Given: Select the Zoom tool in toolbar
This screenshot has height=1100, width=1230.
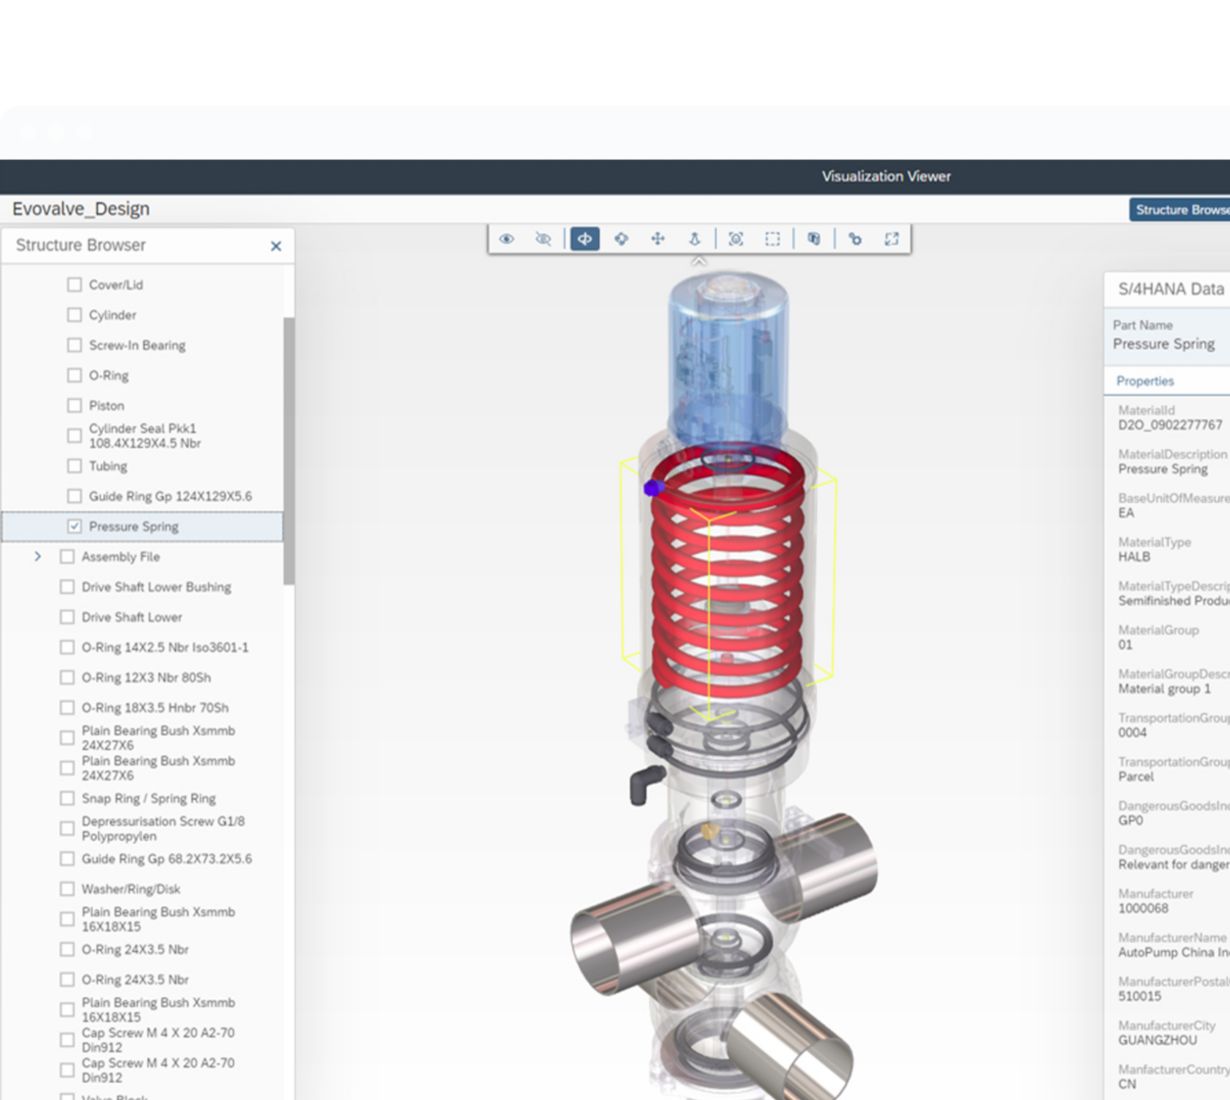Looking at the screenshot, I should [x=694, y=239].
